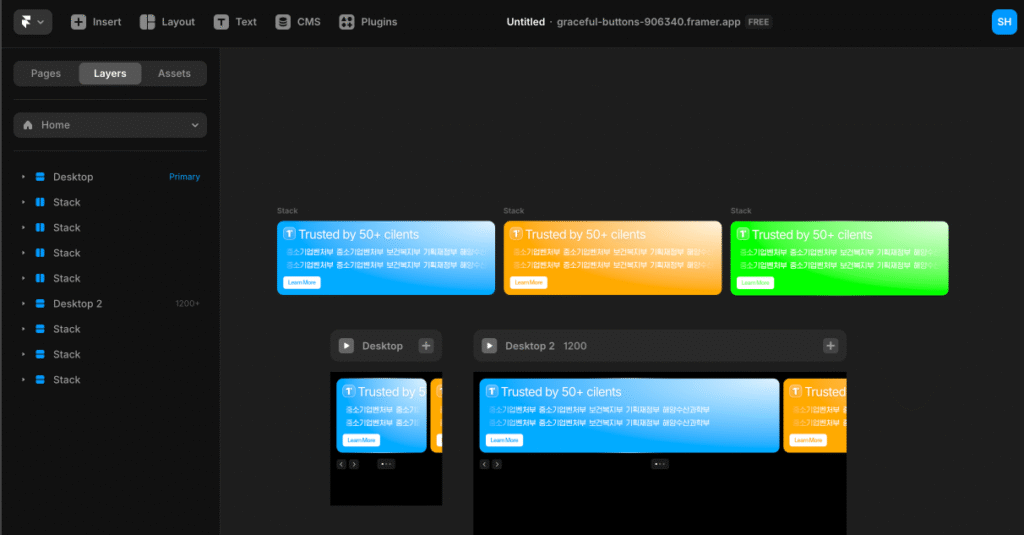Click Learn More on the orange card
Image resolution: width=1024 pixels, height=535 pixels.
(x=528, y=283)
